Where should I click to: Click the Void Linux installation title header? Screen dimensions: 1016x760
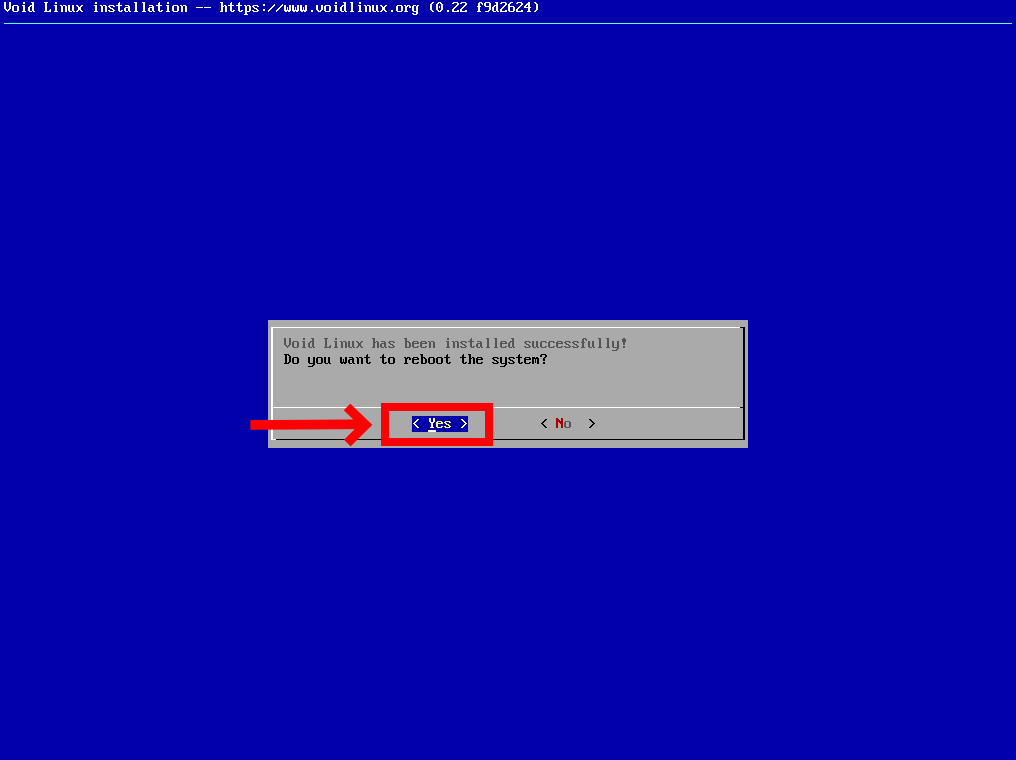[x=271, y=8]
